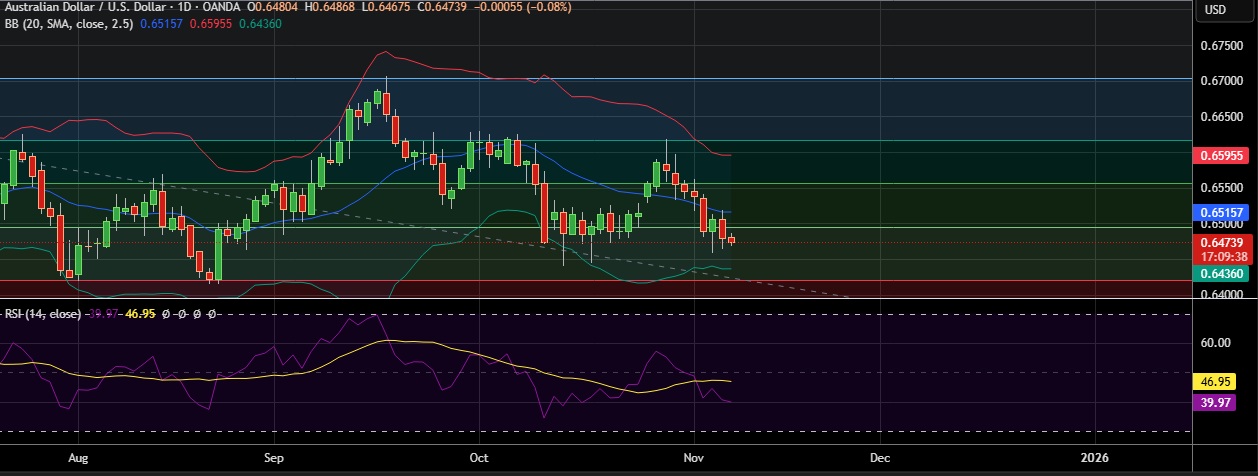Click the blue 0.65157 basis price label

[1219, 213]
